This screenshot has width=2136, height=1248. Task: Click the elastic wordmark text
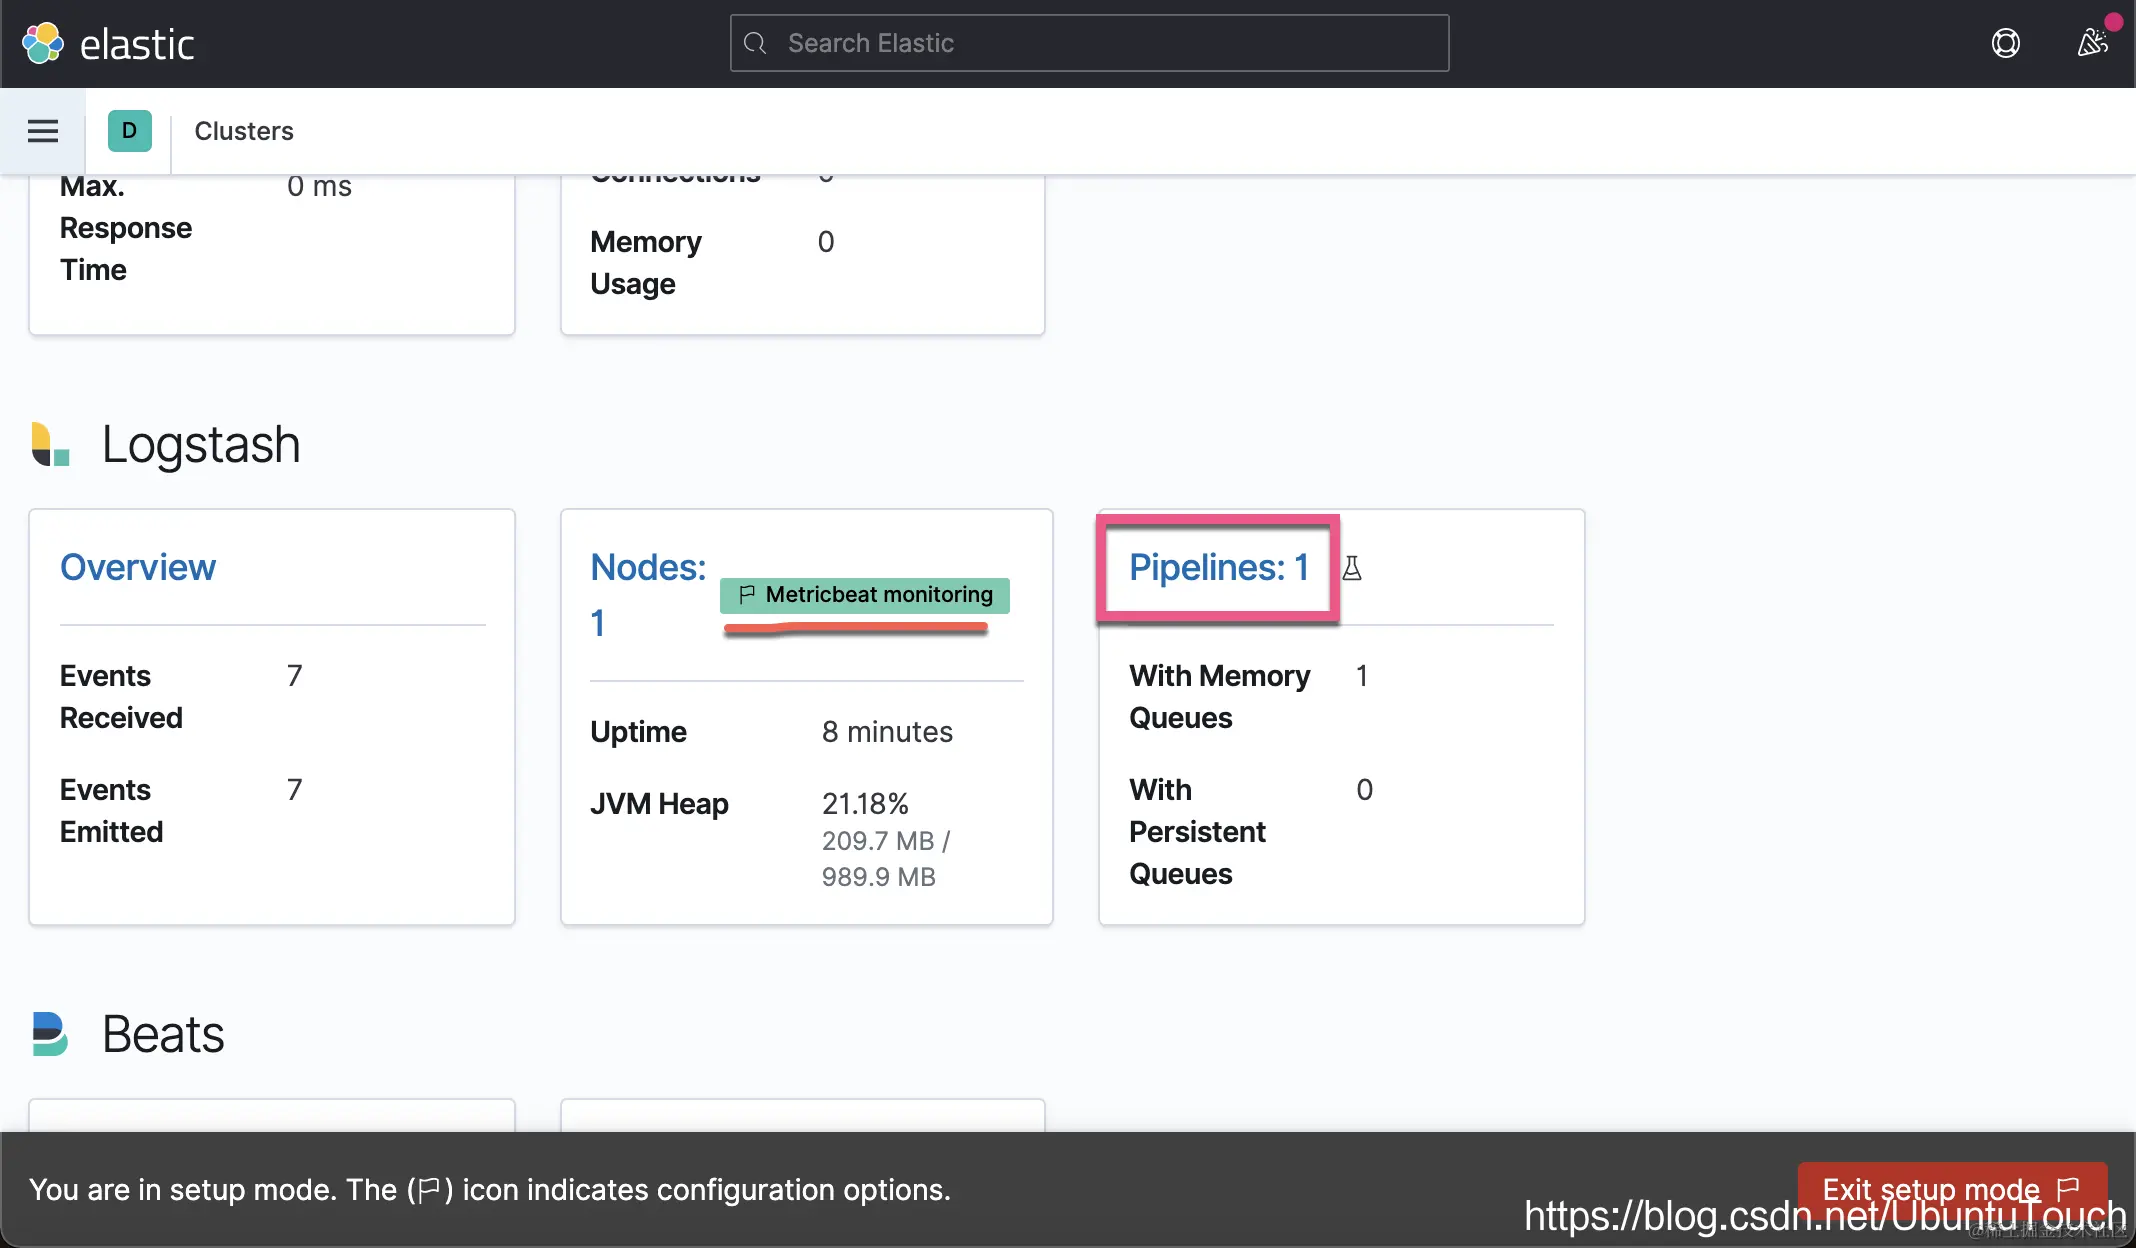coord(137,45)
